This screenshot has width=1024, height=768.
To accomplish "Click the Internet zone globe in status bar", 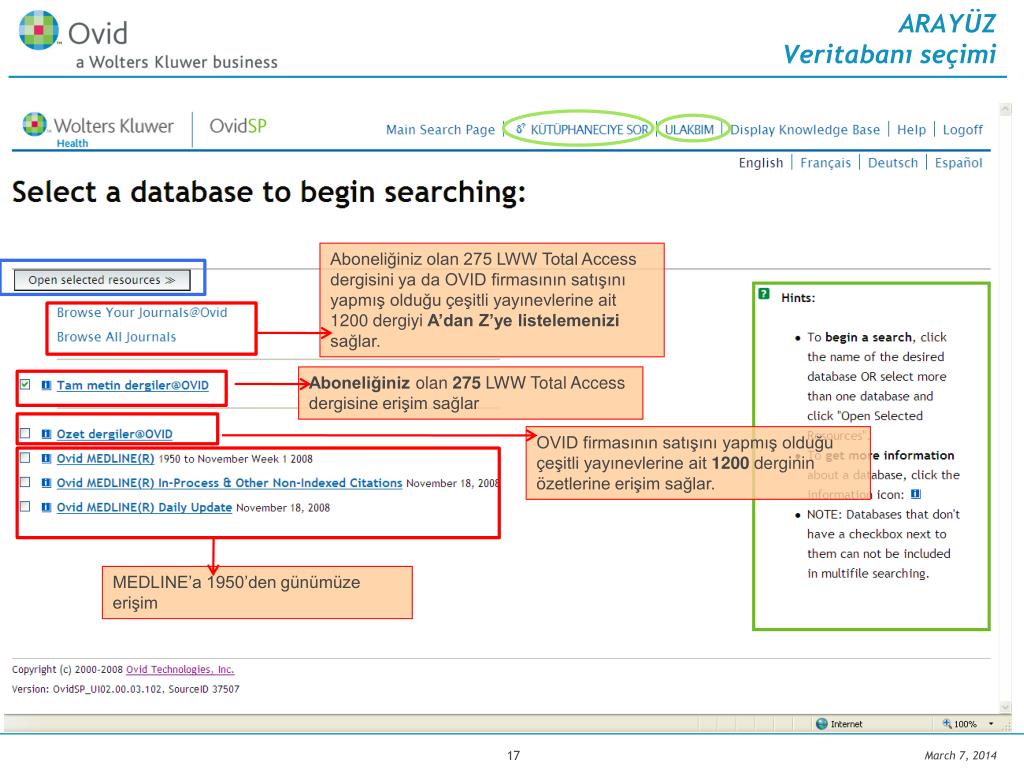I will (x=822, y=724).
